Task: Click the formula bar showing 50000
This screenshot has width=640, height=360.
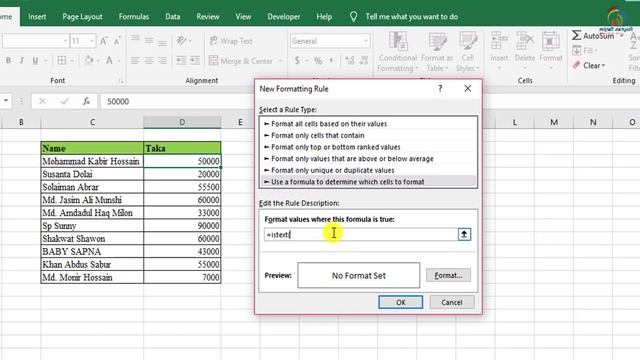Action: pos(177,101)
